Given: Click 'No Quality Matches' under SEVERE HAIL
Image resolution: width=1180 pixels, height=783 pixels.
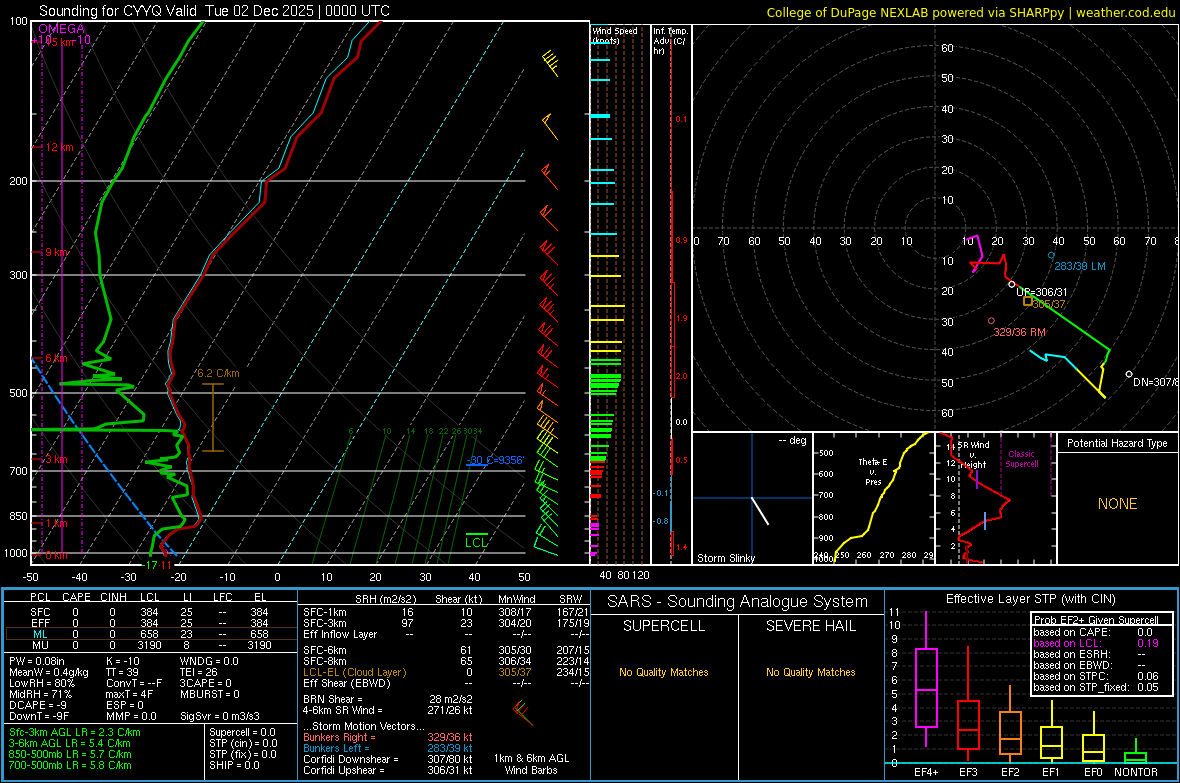Looking at the screenshot, I should click(x=810, y=672).
